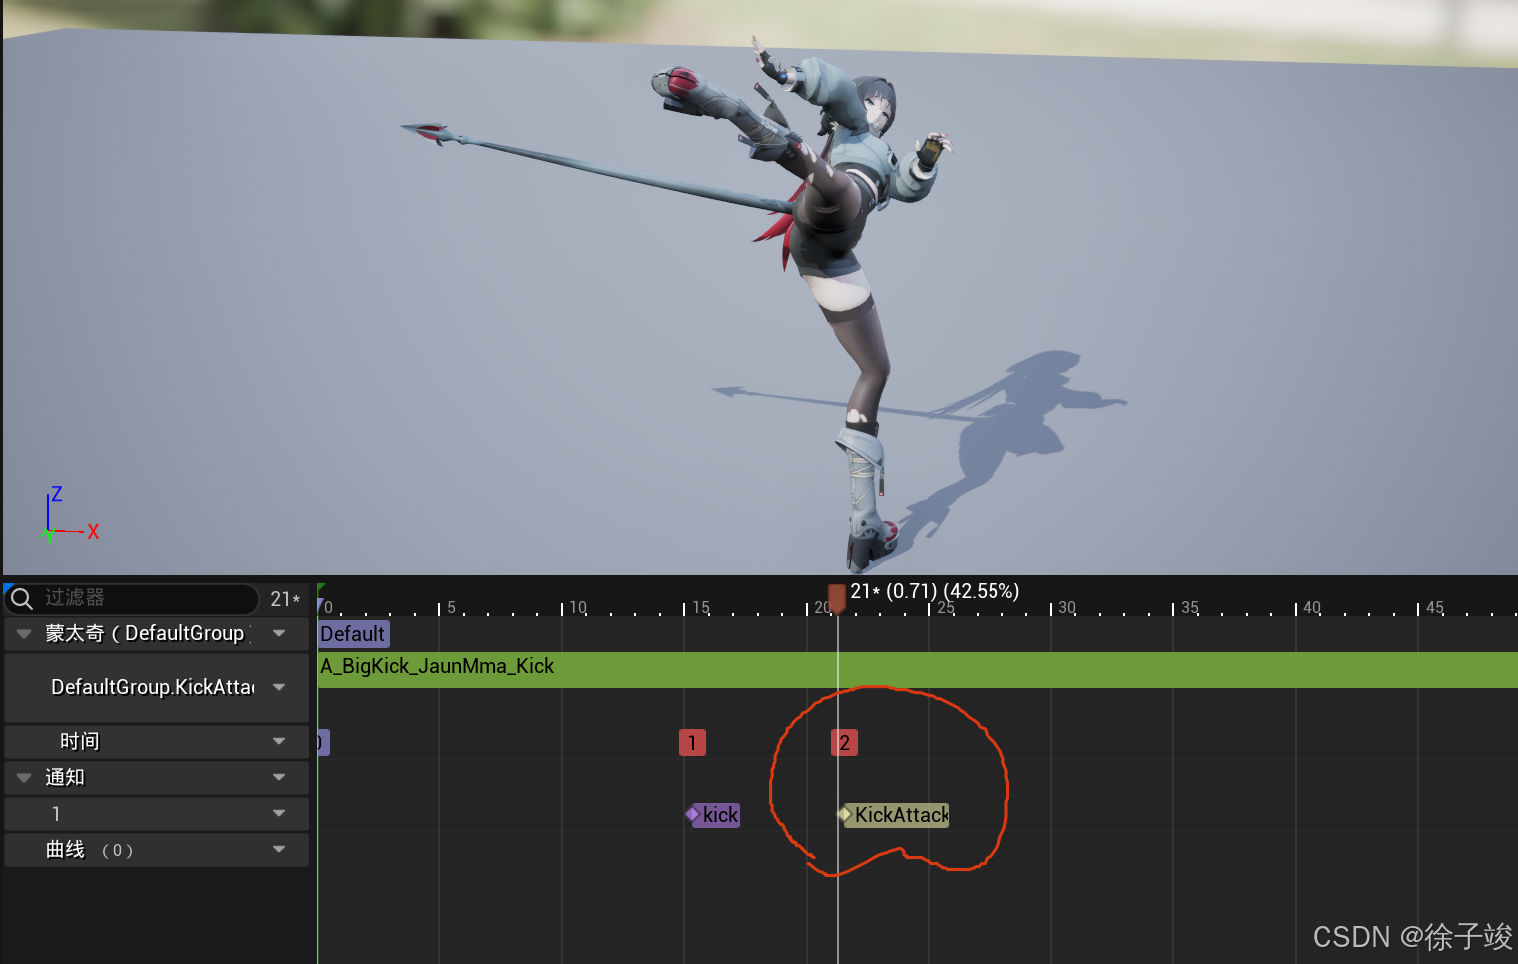This screenshot has height=964, width=1518.
Task: Select the purple kick notify
Action: [x=713, y=815]
